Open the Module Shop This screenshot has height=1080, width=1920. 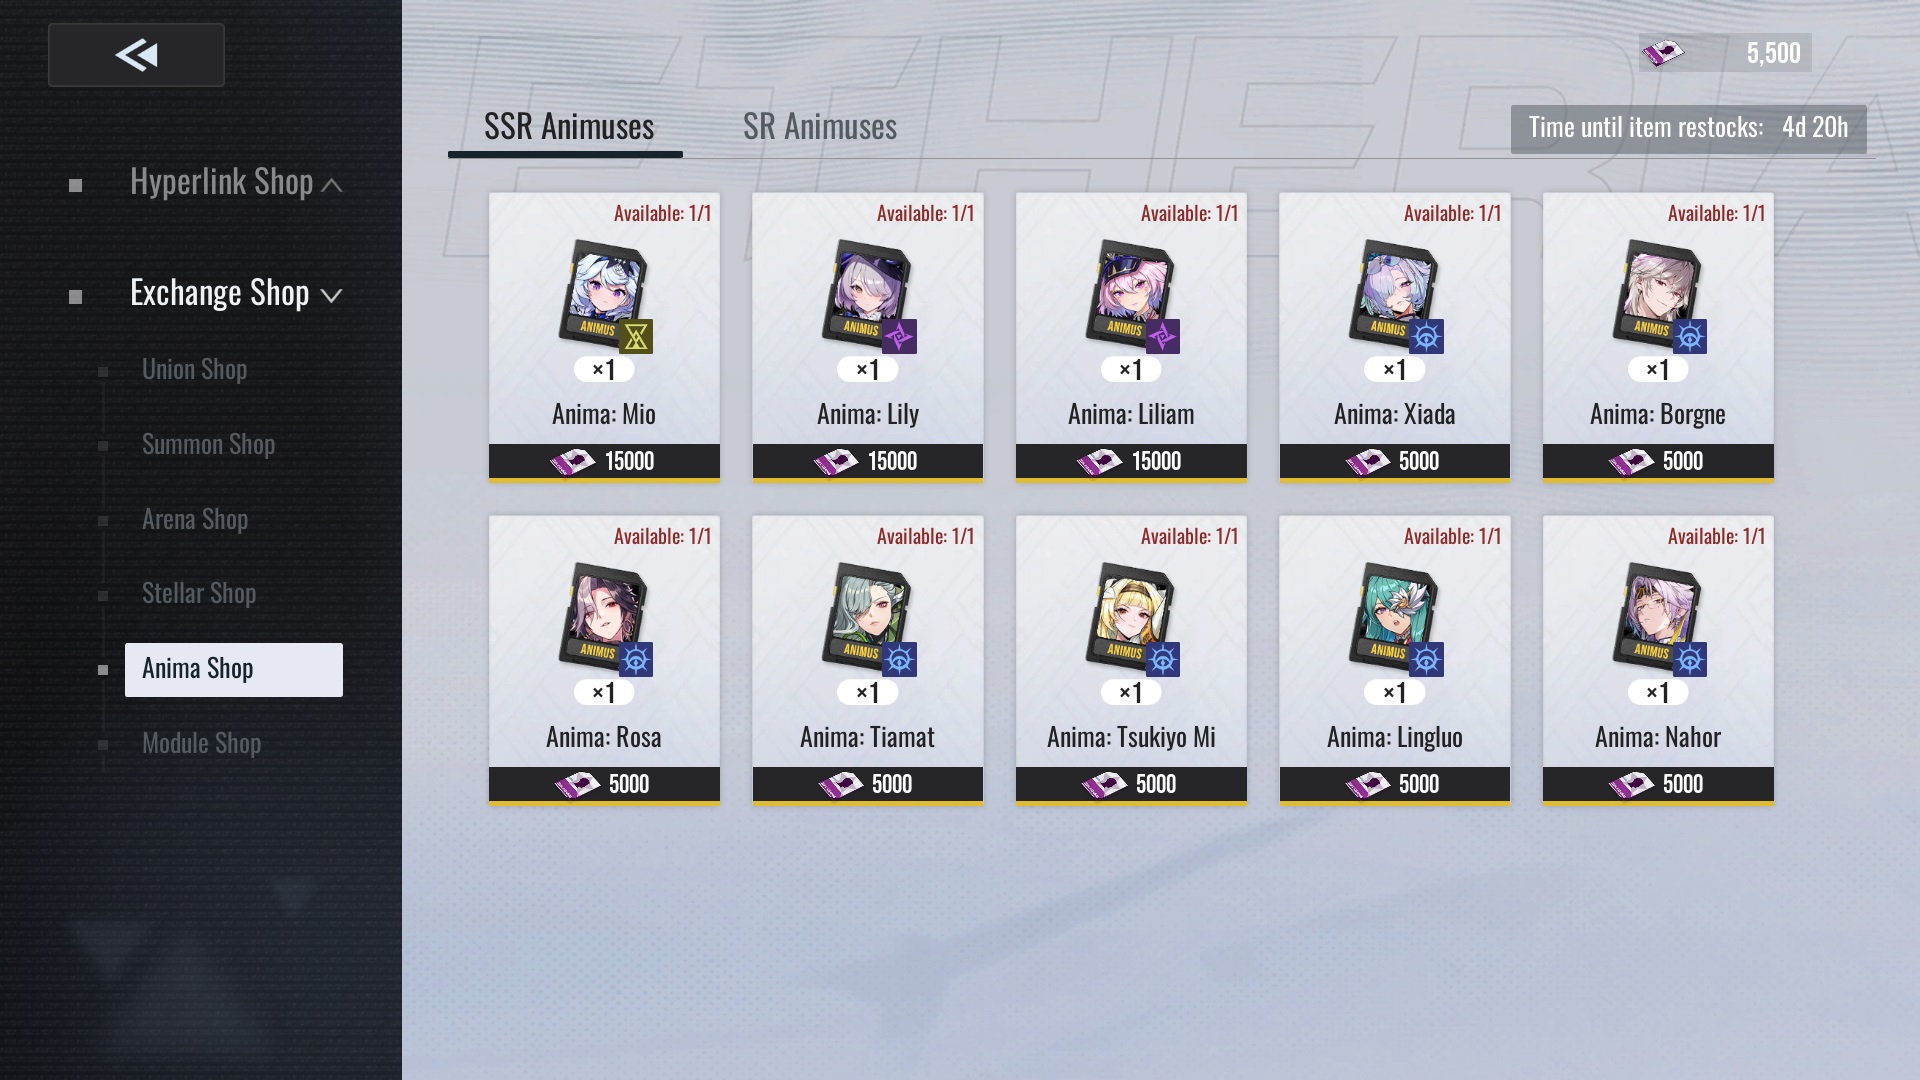pos(201,744)
